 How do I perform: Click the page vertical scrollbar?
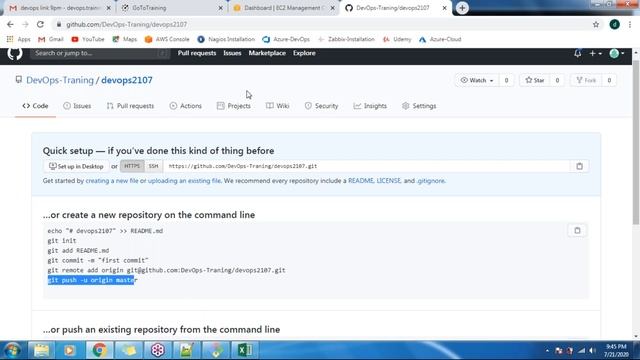636,143
